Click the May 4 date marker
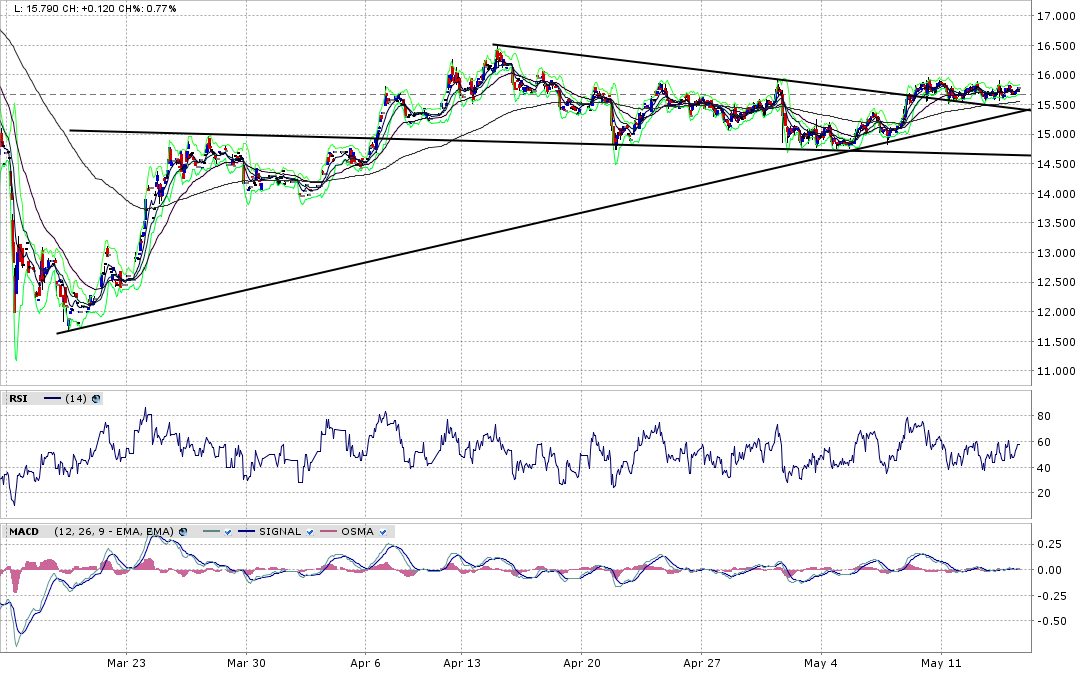Viewport: 1084px width, 677px height. pyautogui.click(x=820, y=663)
